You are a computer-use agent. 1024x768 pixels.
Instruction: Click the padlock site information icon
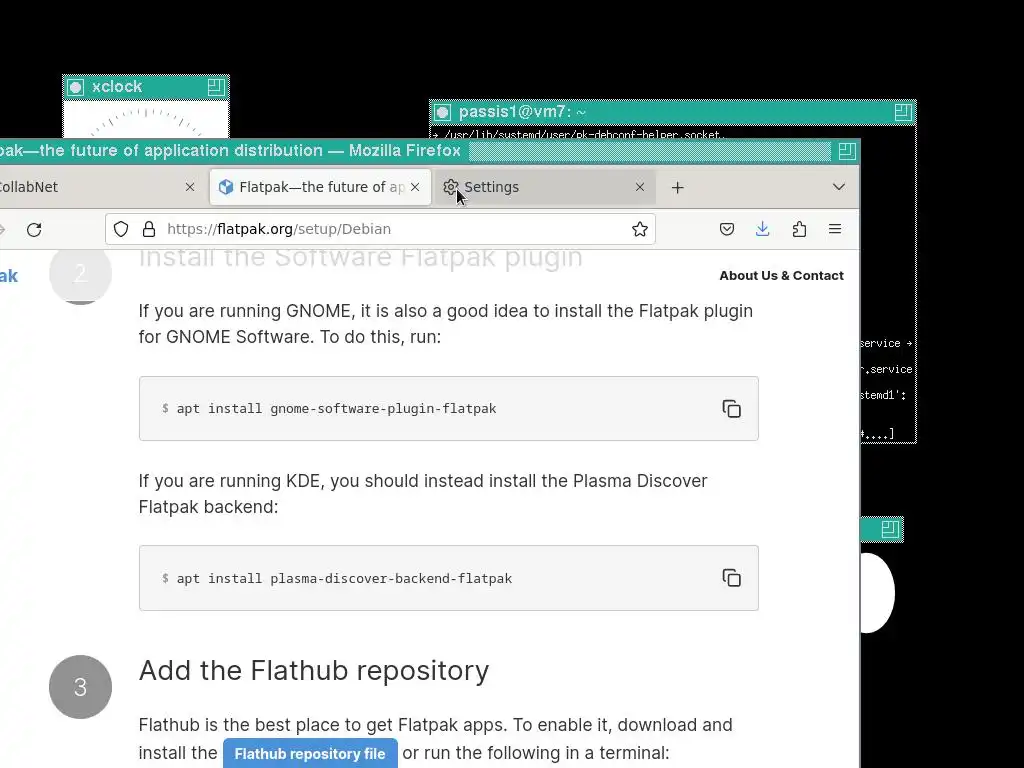[x=149, y=229]
